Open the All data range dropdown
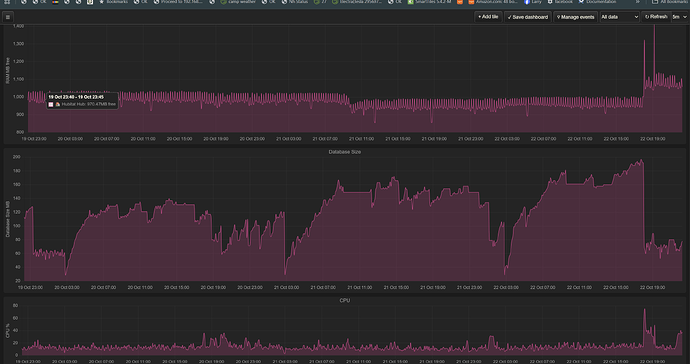The height and width of the screenshot is (364, 690). 619,17
